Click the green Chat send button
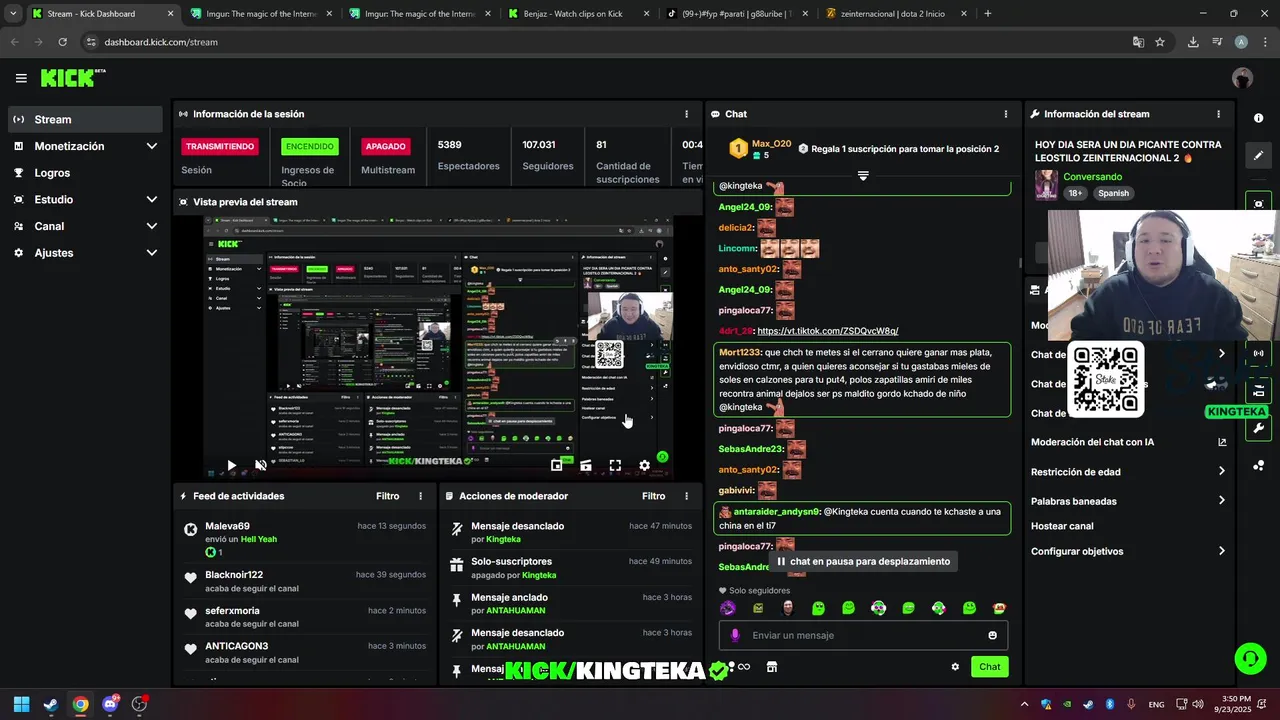1280x720 pixels. click(x=989, y=667)
